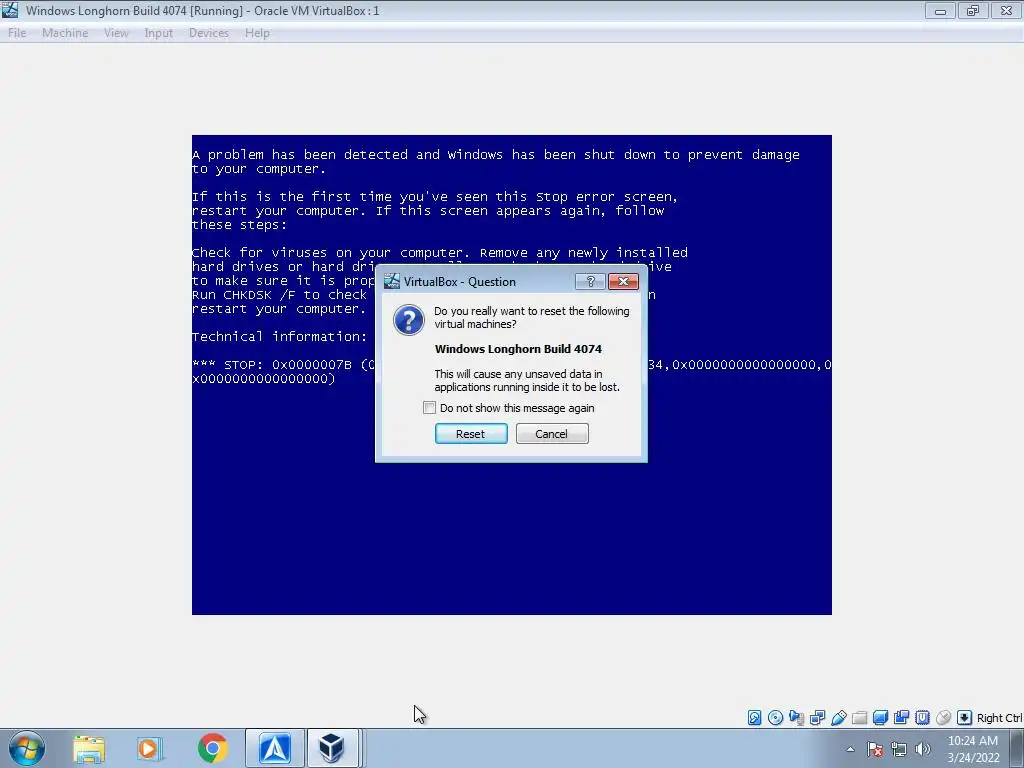
Task: Open Google Chrome from the taskbar
Action: [x=212, y=748]
